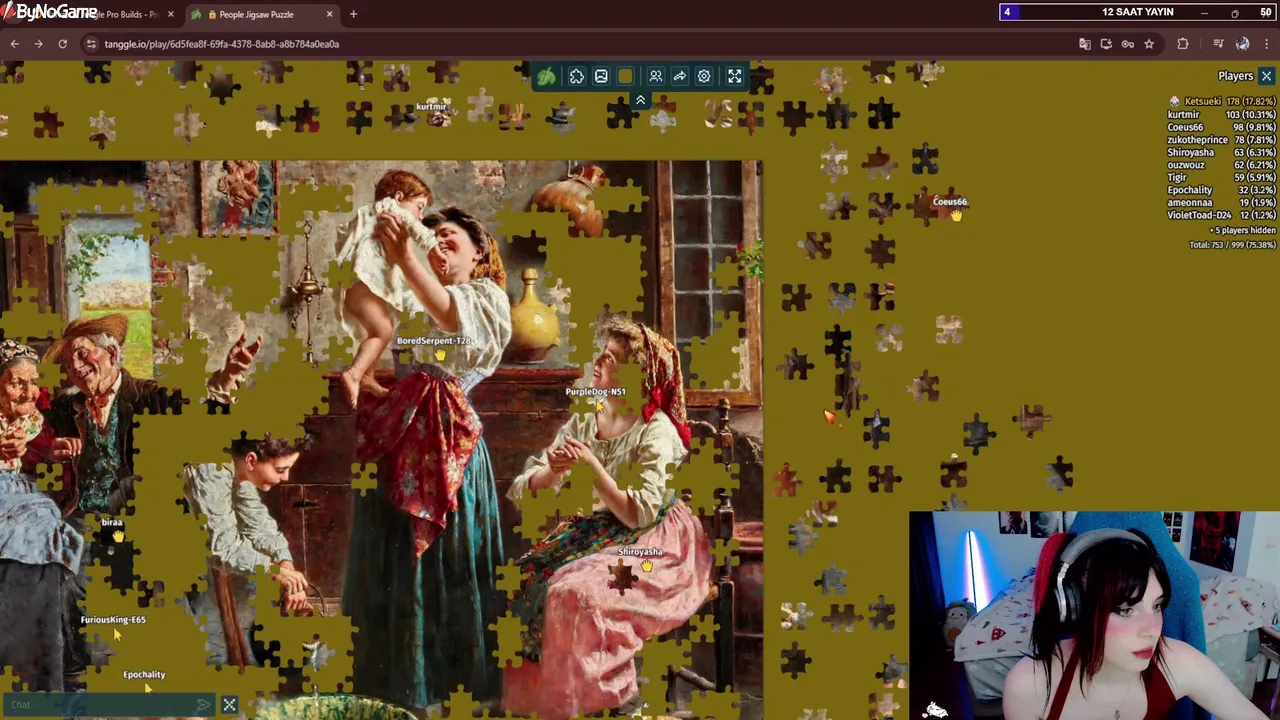Select VioletToad-D24 in the players list
1280x720 pixels.
click(1222, 215)
